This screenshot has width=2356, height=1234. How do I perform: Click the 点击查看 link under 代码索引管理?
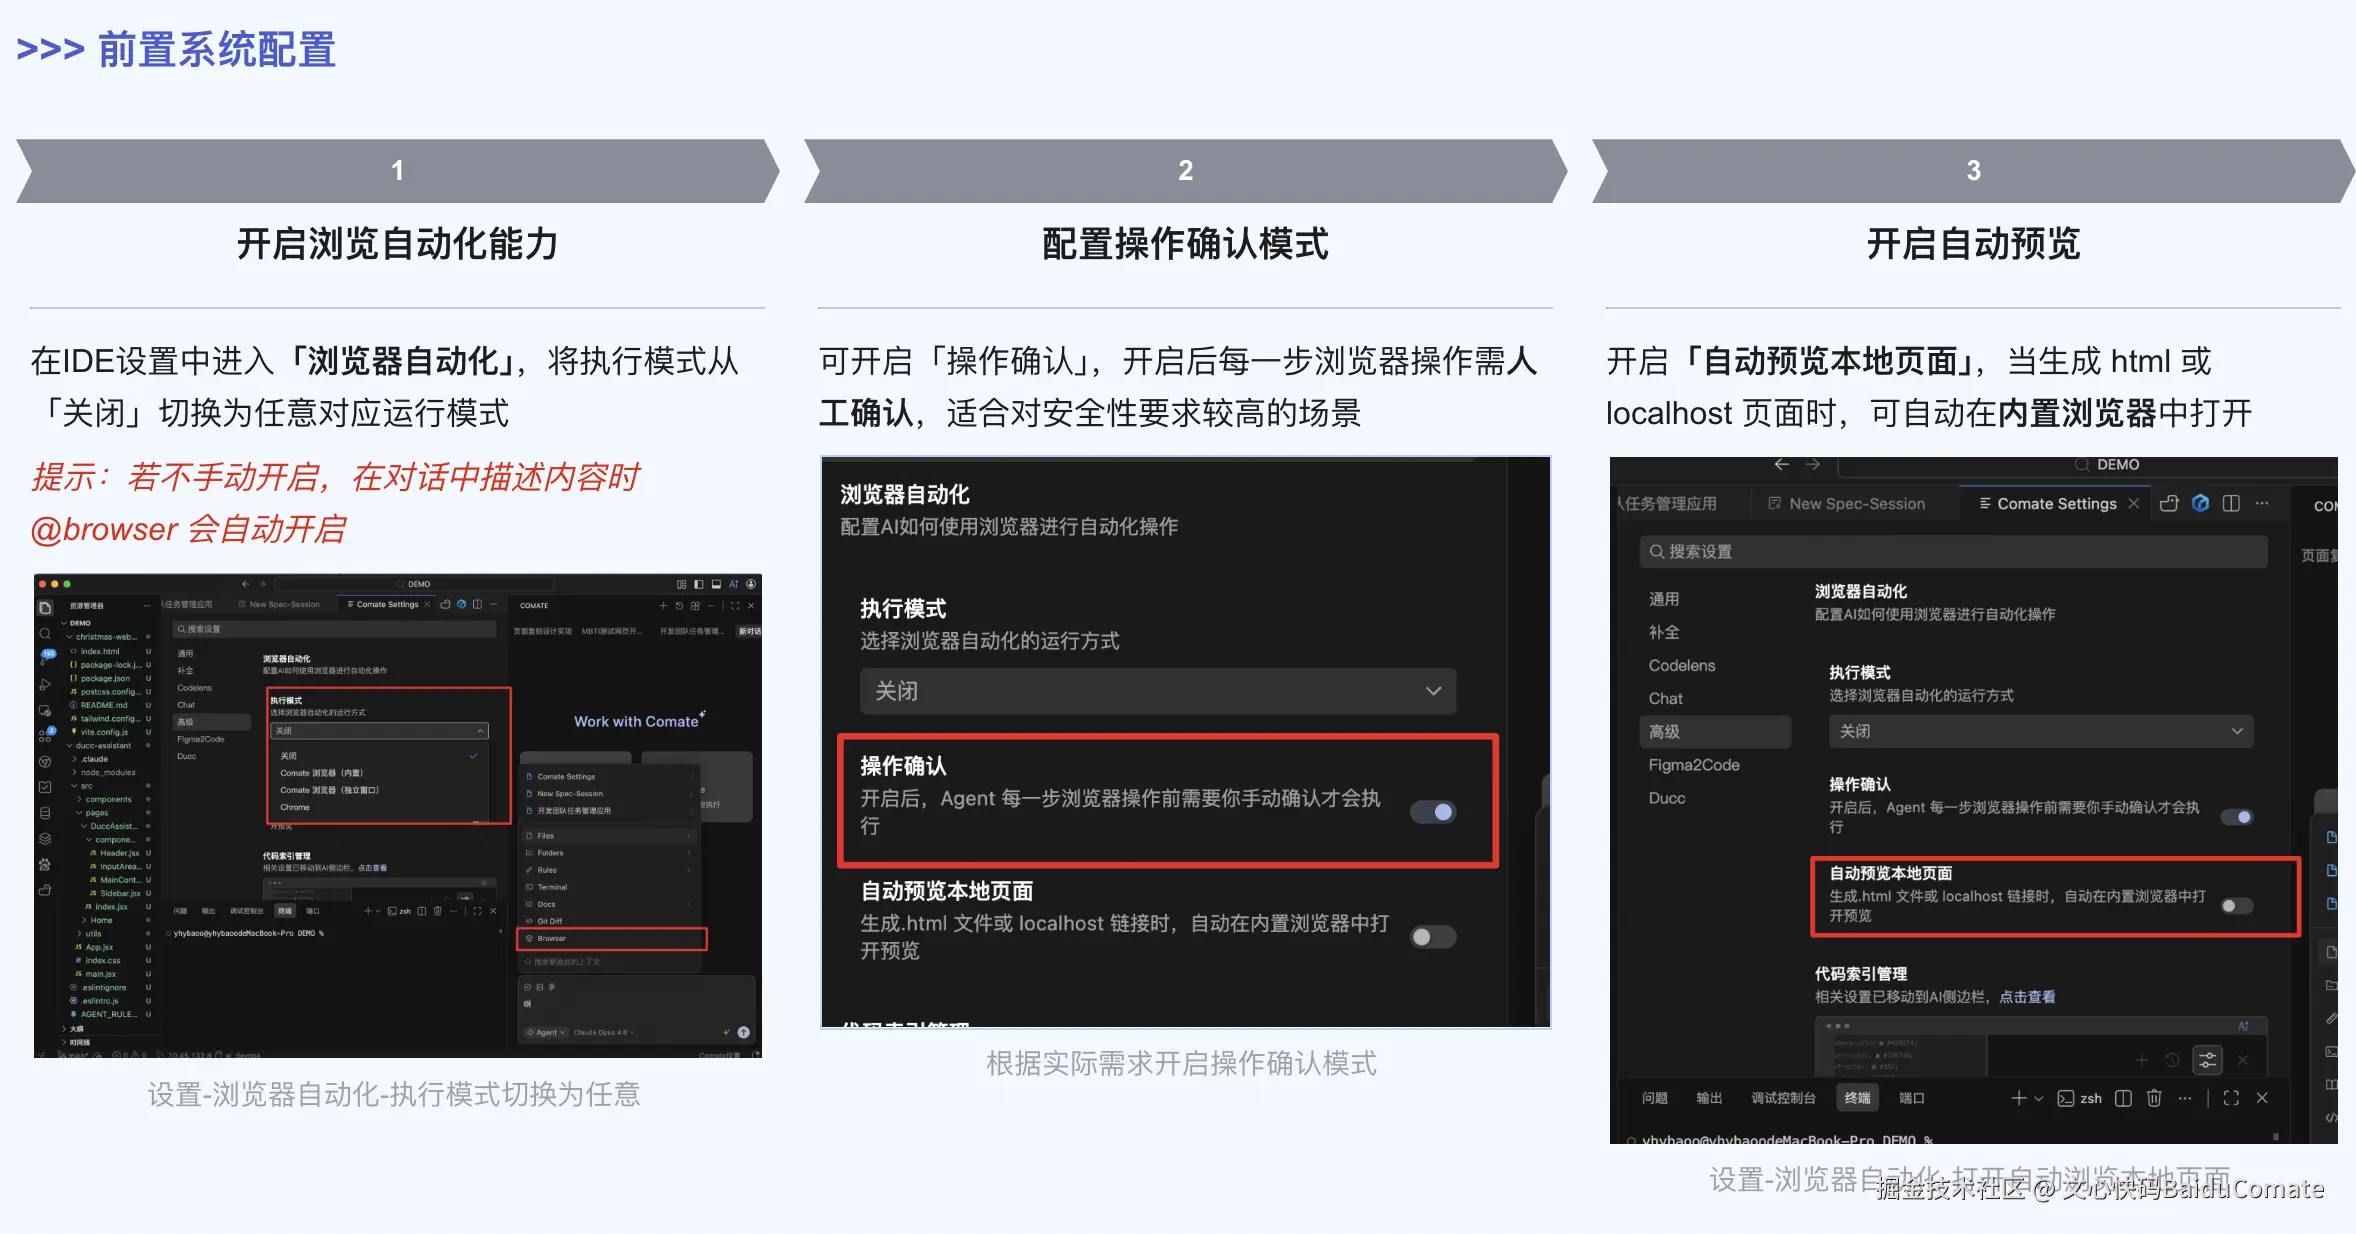point(2027,997)
